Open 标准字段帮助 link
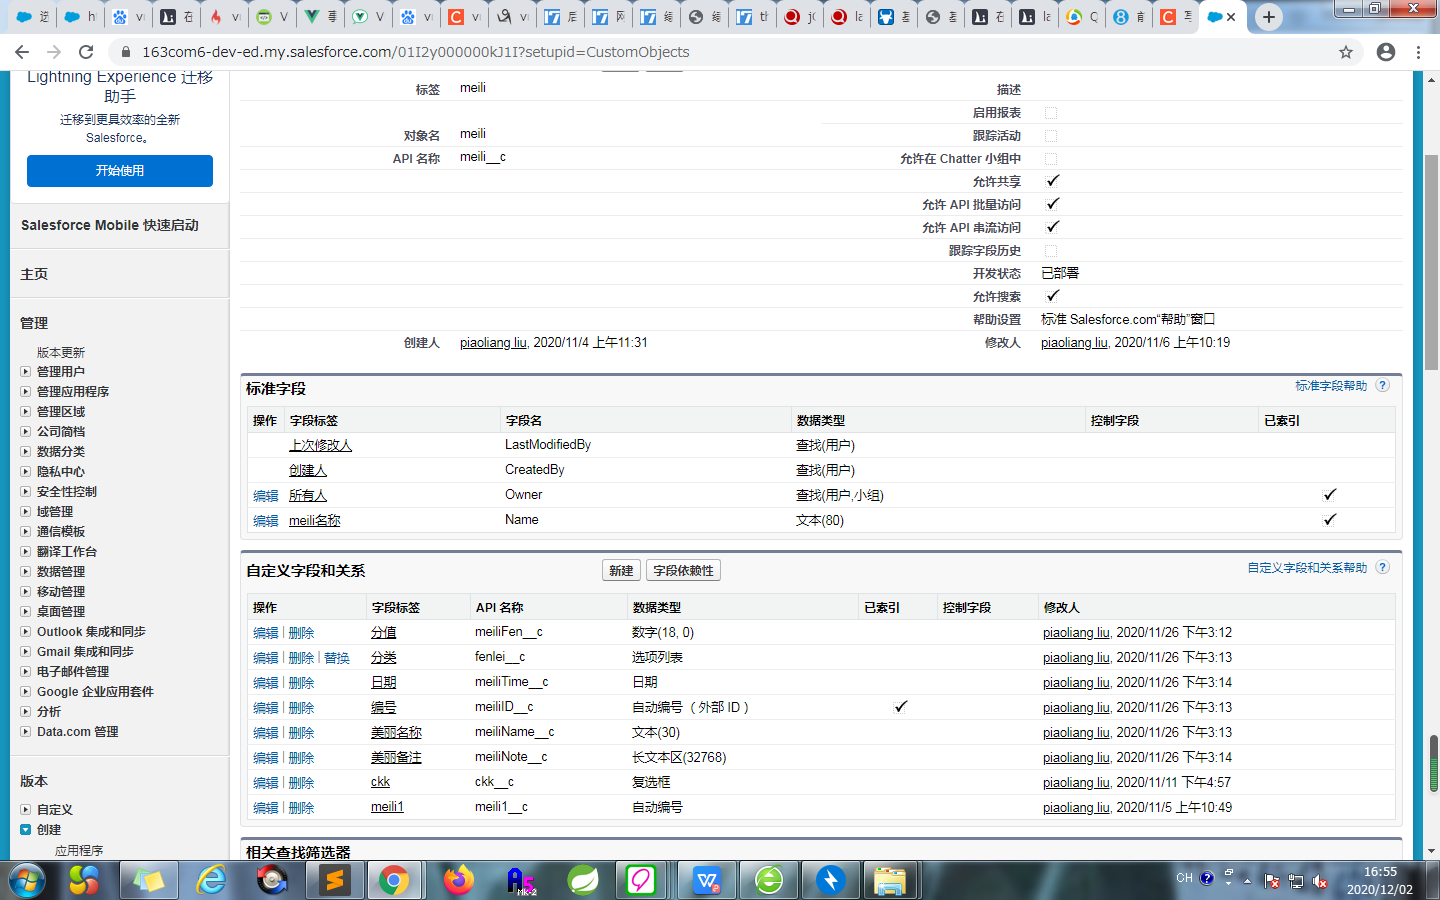 pyautogui.click(x=1331, y=385)
